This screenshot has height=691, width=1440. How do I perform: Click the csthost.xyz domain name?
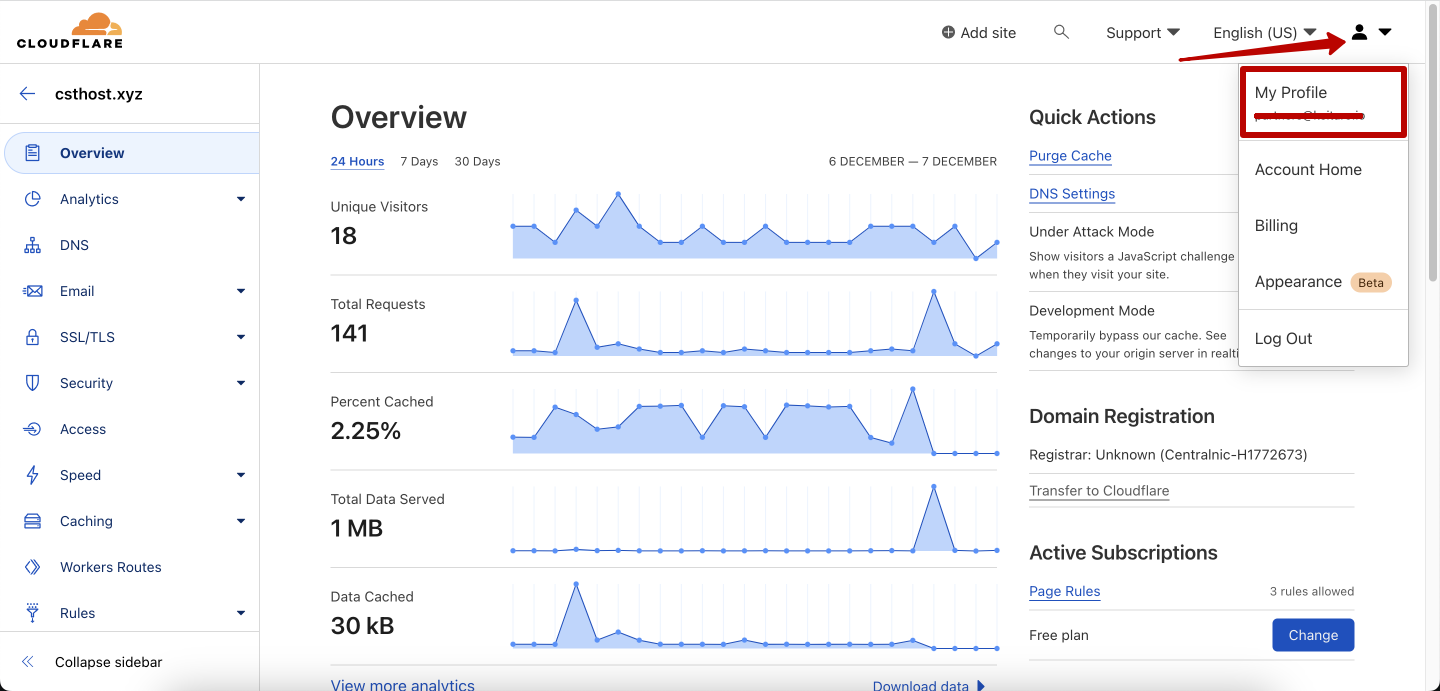(x=99, y=94)
